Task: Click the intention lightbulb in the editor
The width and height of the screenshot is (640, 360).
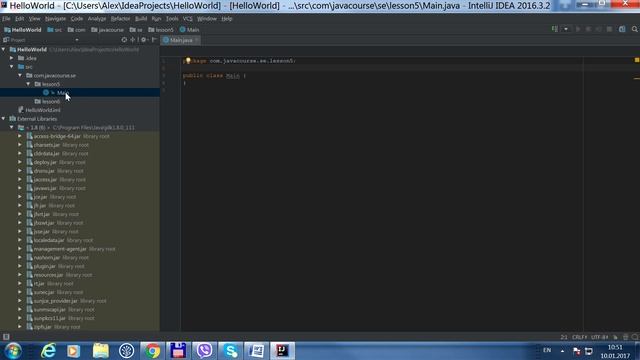Action: pyautogui.click(x=188, y=60)
